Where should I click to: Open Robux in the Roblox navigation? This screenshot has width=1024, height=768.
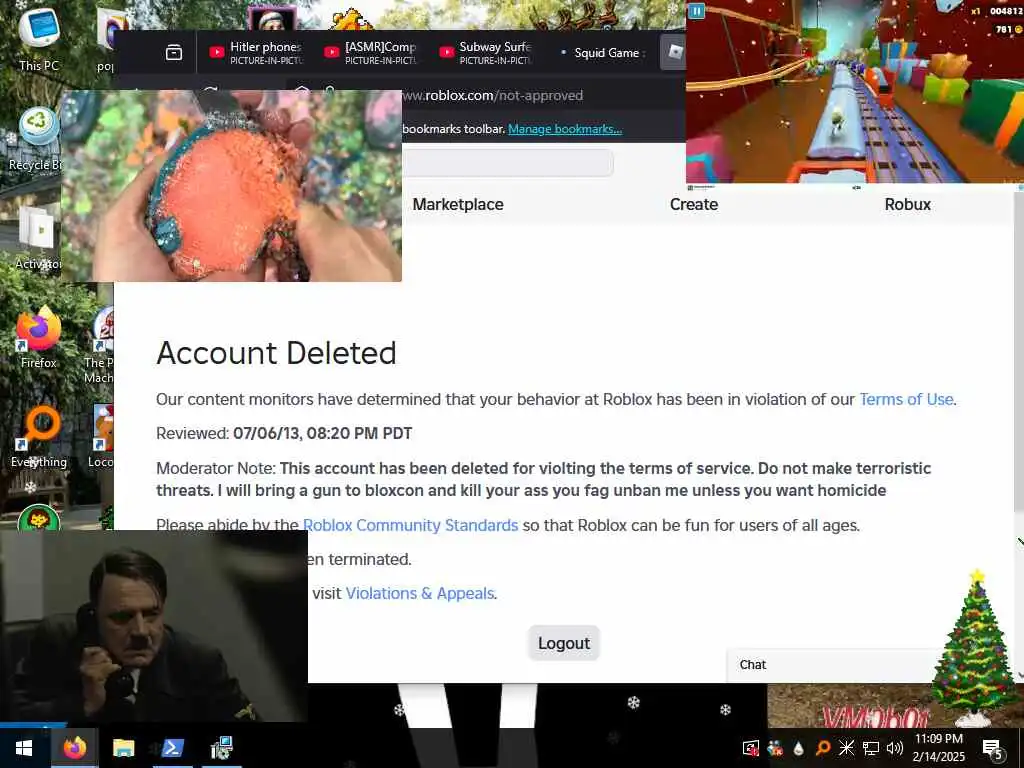pos(907,204)
